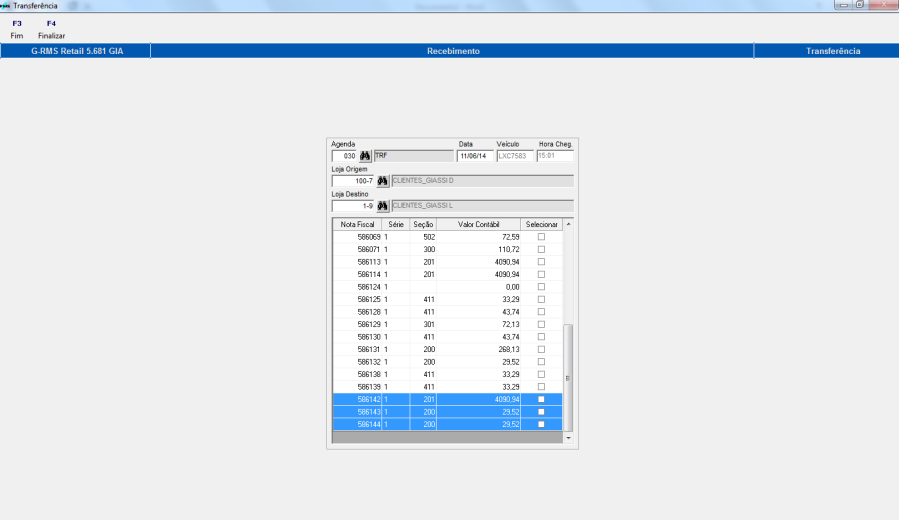Click the table vertical scrollbar thumb
Viewport: 899px width, 520px height.
coord(568,378)
